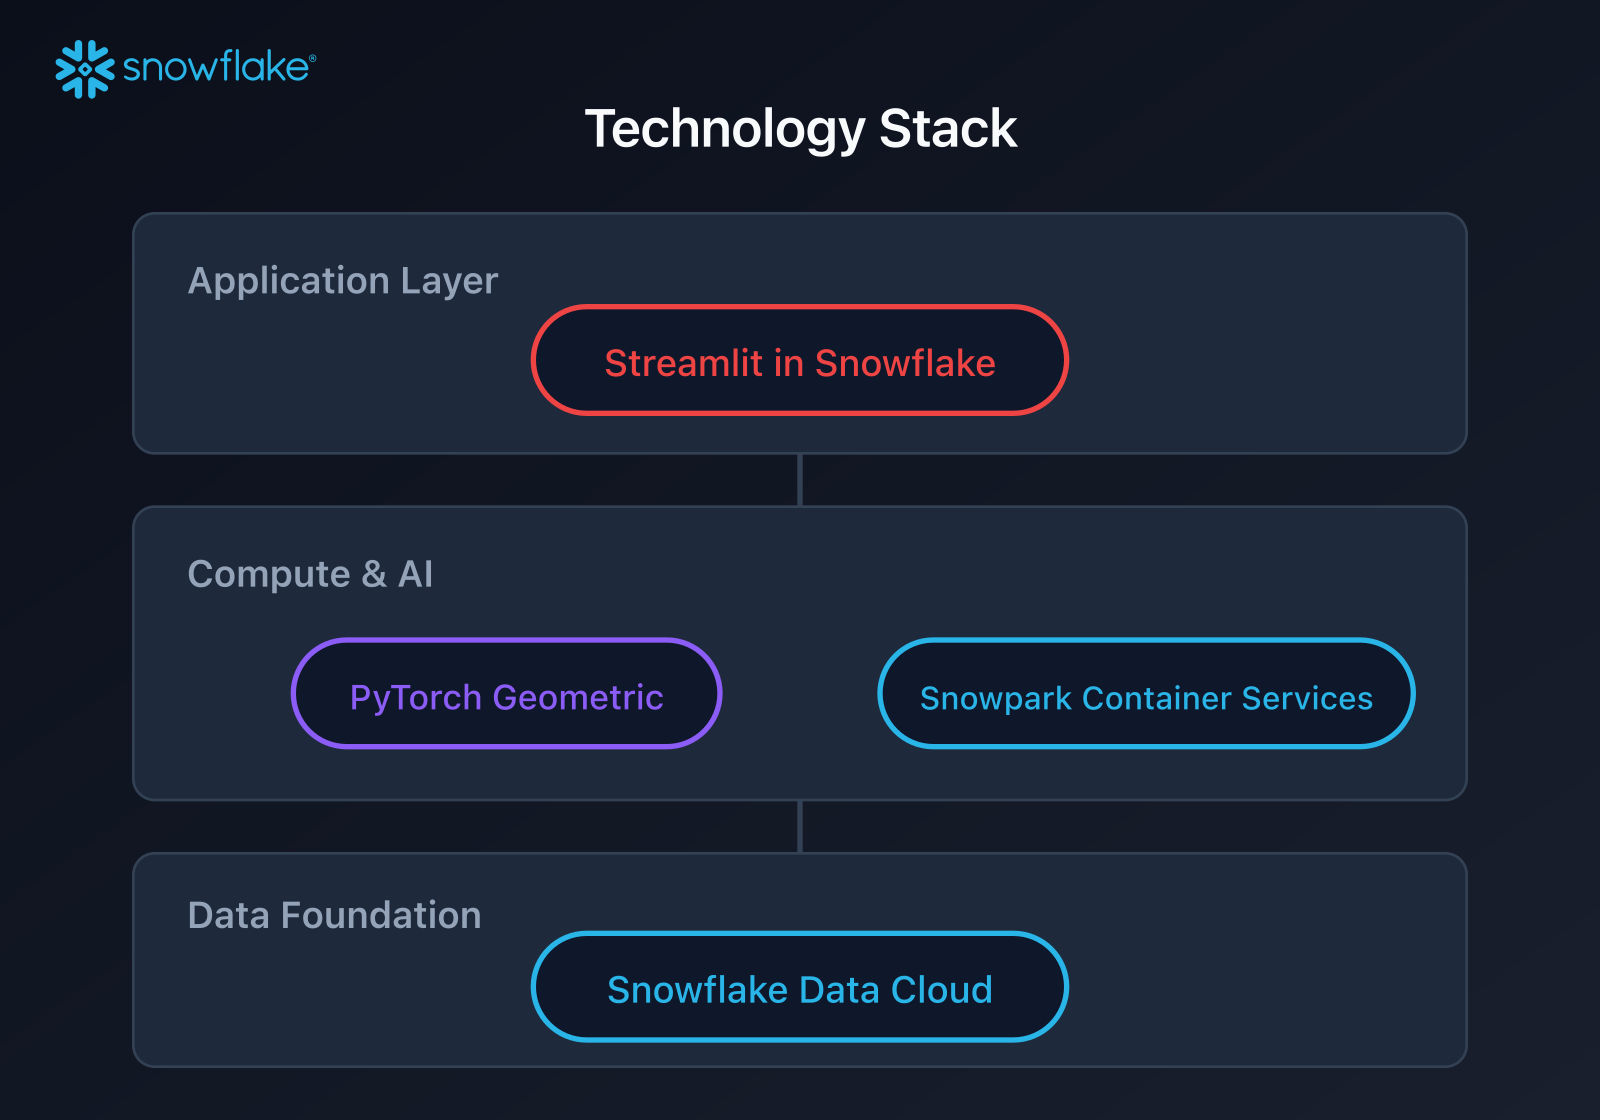Click the word Services in blue pill
The width and height of the screenshot is (1600, 1120).
click(1307, 698)
